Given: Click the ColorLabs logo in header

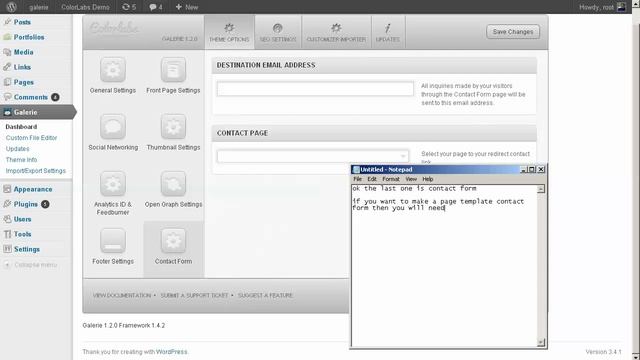Looking at the screenshot, I should 114,27.
